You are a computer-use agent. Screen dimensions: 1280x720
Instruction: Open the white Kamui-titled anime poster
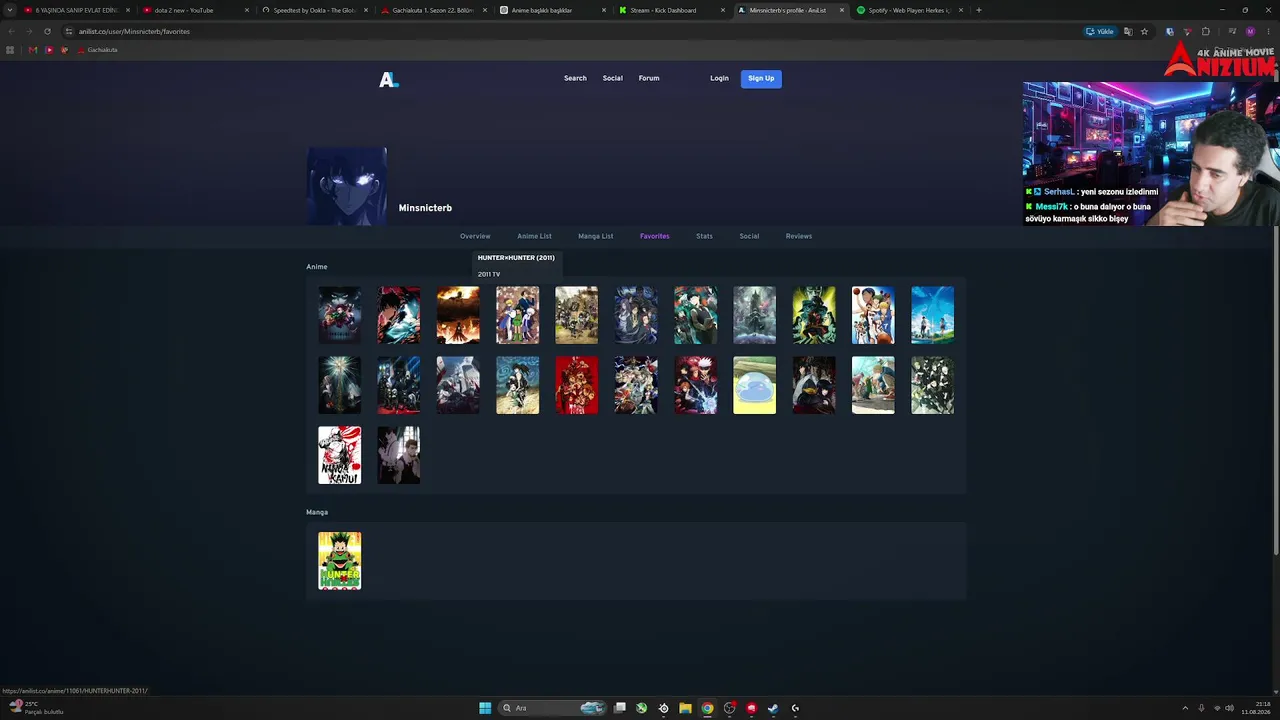[x=340, y=455]
